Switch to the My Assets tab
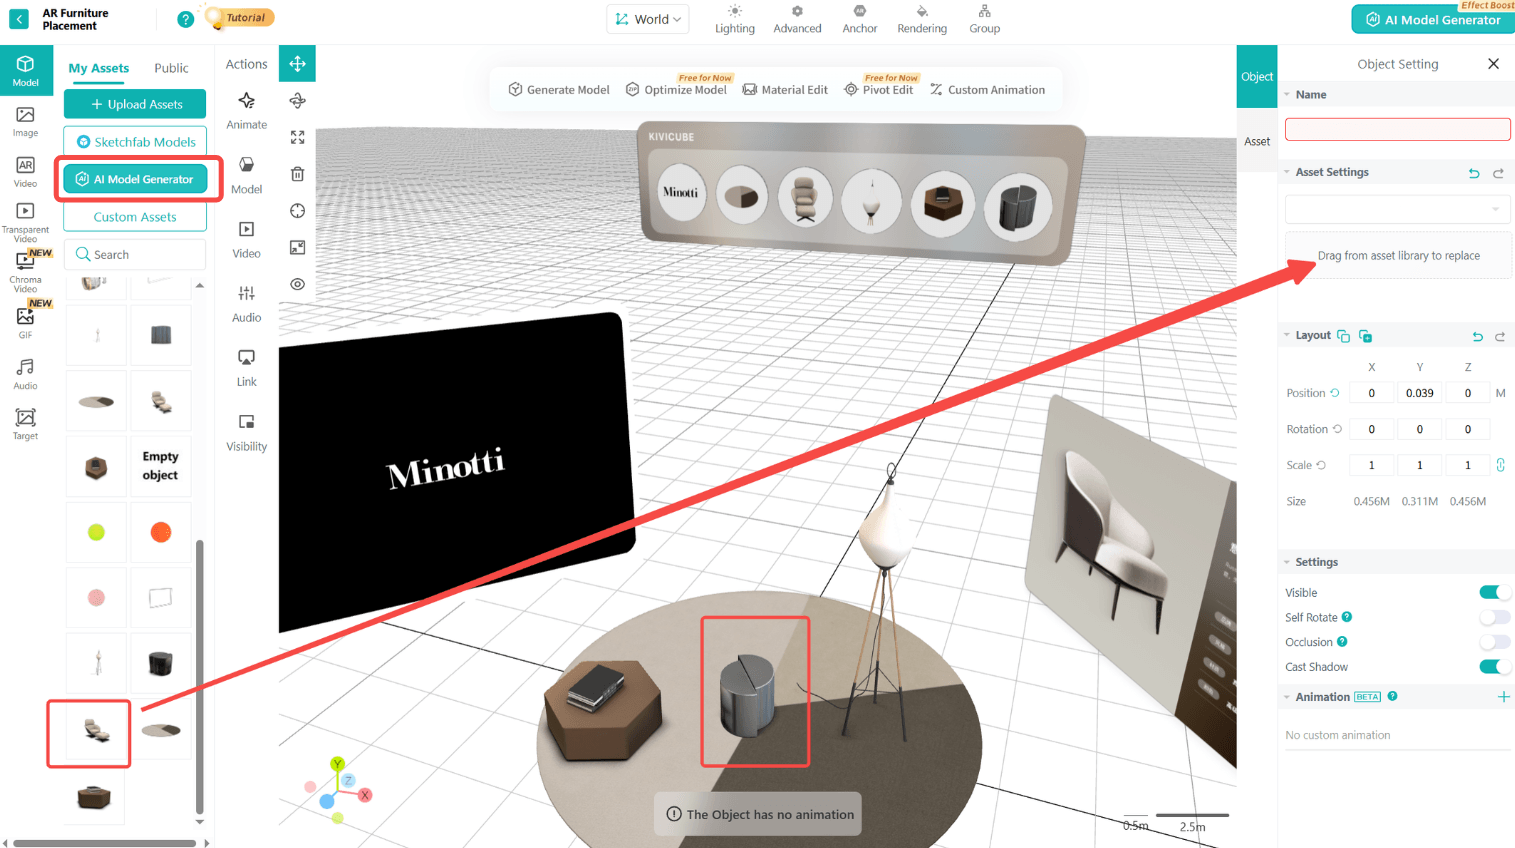The width and height of the screenshot is (1515, 848). [x=98, y=68]
